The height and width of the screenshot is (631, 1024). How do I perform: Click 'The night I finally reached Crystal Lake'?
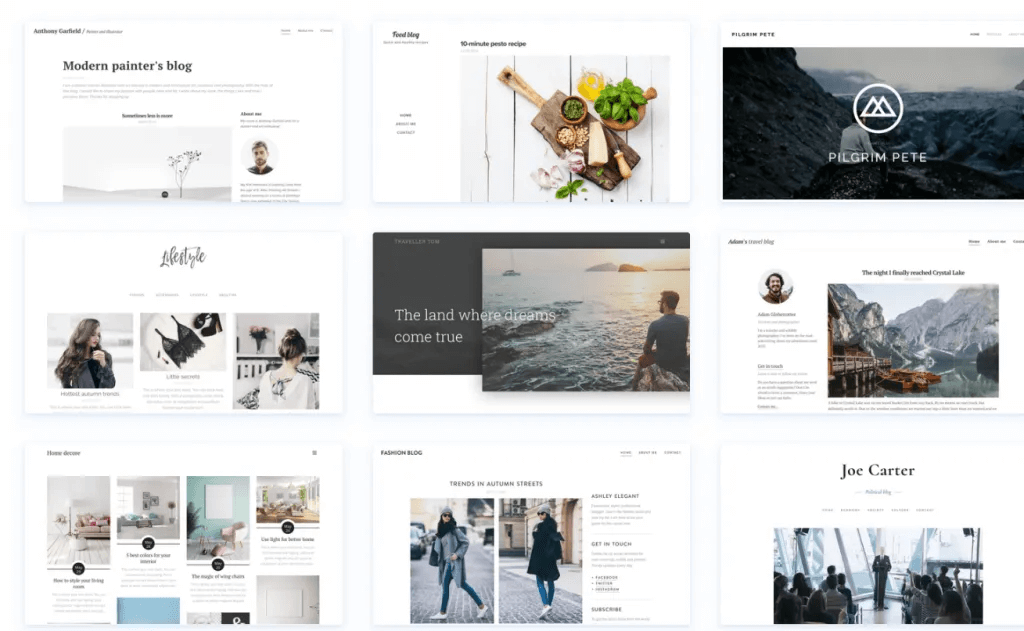(x=913, y=272)
